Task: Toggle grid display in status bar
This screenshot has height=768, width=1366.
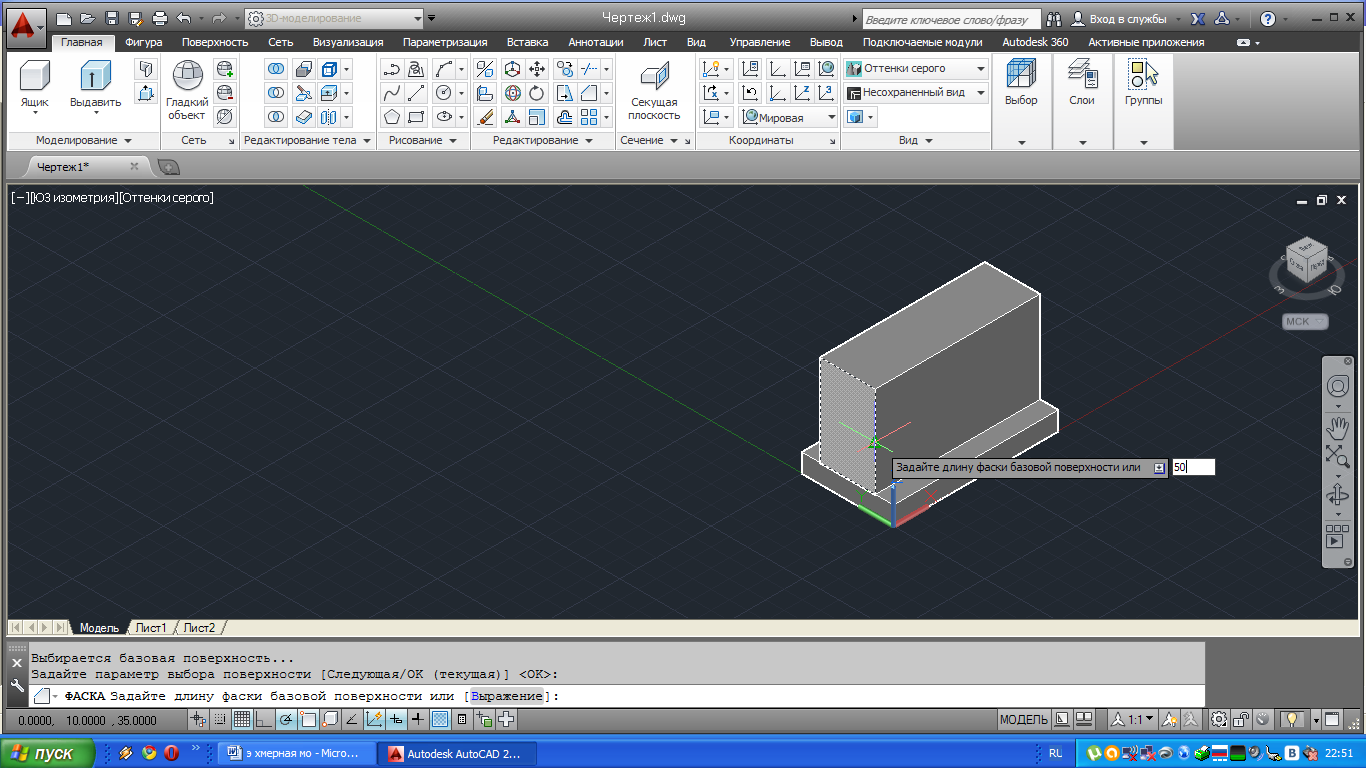Action: 242,719
